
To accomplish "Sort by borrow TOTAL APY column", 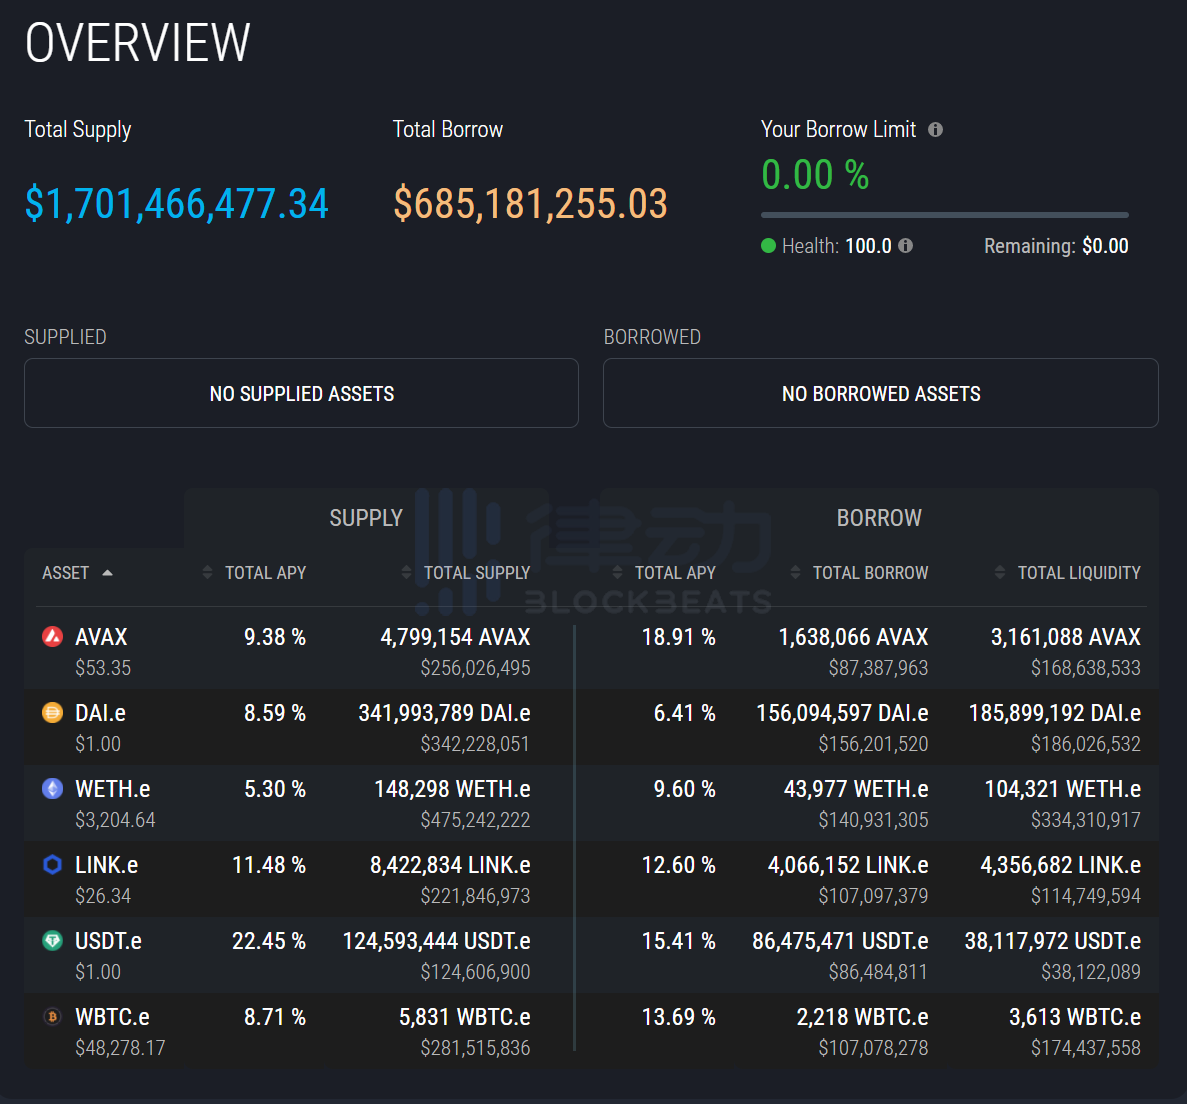I will coord(664,573).
